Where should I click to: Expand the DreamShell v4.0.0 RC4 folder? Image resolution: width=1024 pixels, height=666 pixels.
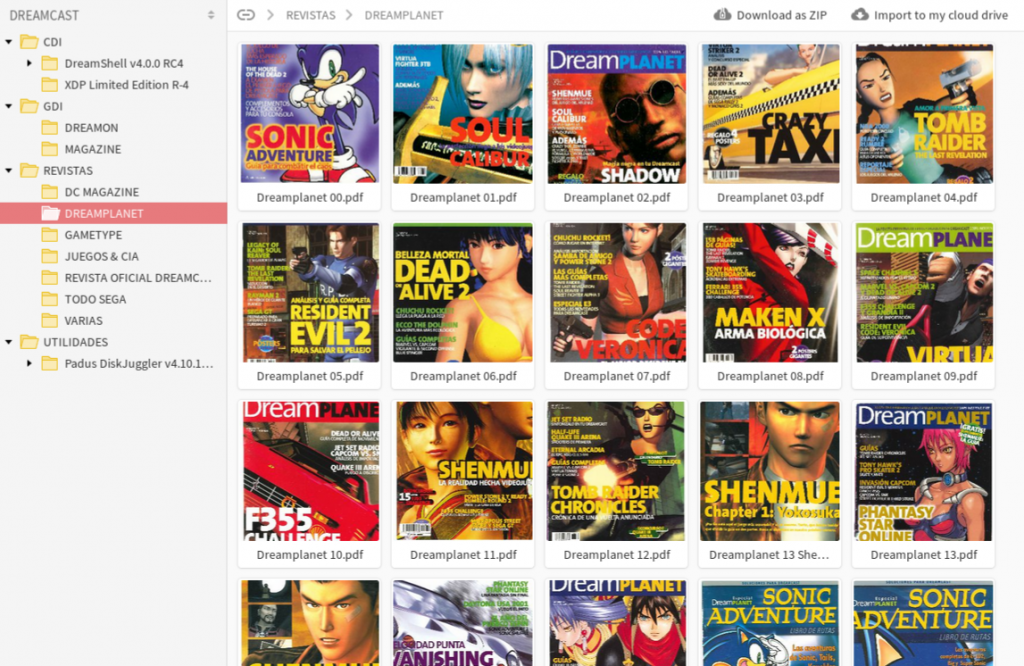(x=30, y=63)
